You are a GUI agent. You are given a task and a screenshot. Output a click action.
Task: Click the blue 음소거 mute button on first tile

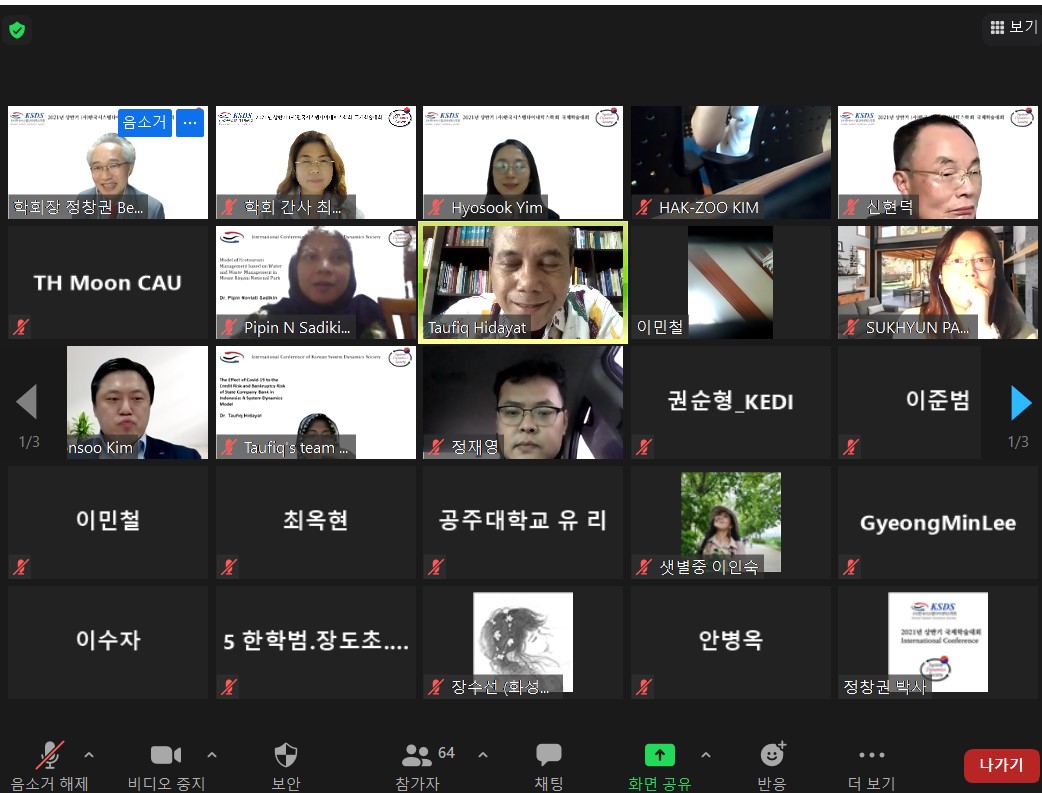(x=145, y=123)
